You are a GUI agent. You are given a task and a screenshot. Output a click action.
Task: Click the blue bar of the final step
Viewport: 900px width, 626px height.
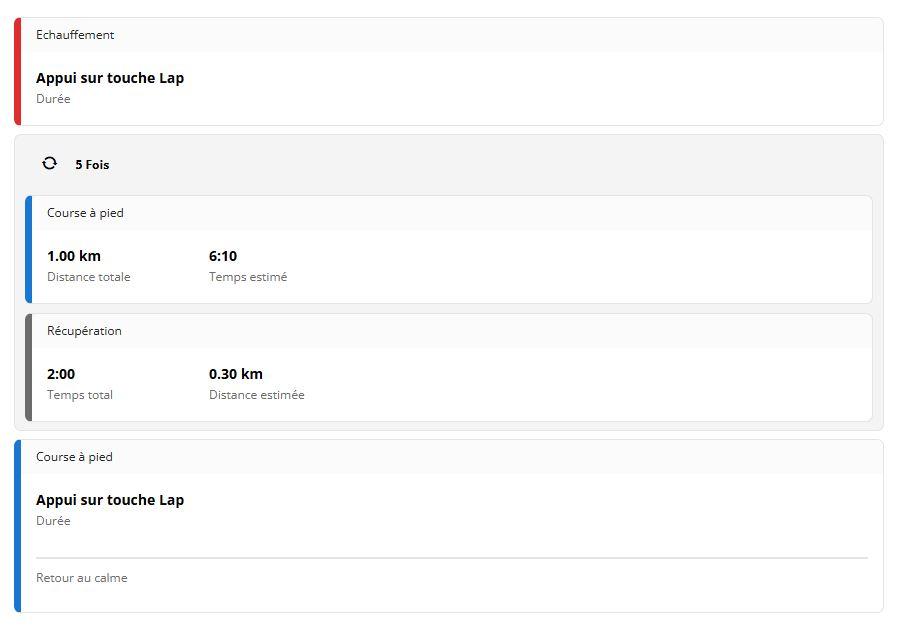click(17, 525)
